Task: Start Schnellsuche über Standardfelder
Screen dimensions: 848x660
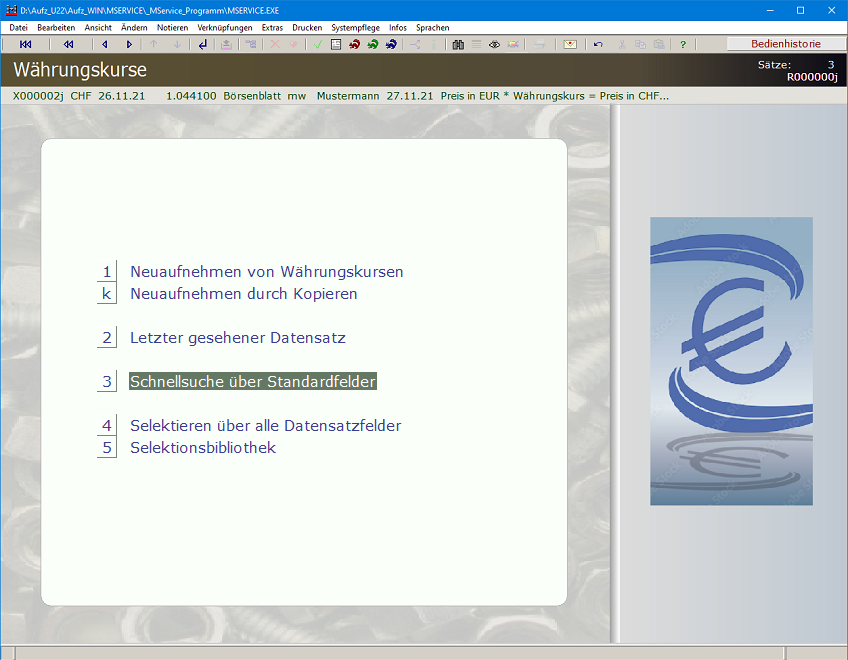Action: (252, 382)
